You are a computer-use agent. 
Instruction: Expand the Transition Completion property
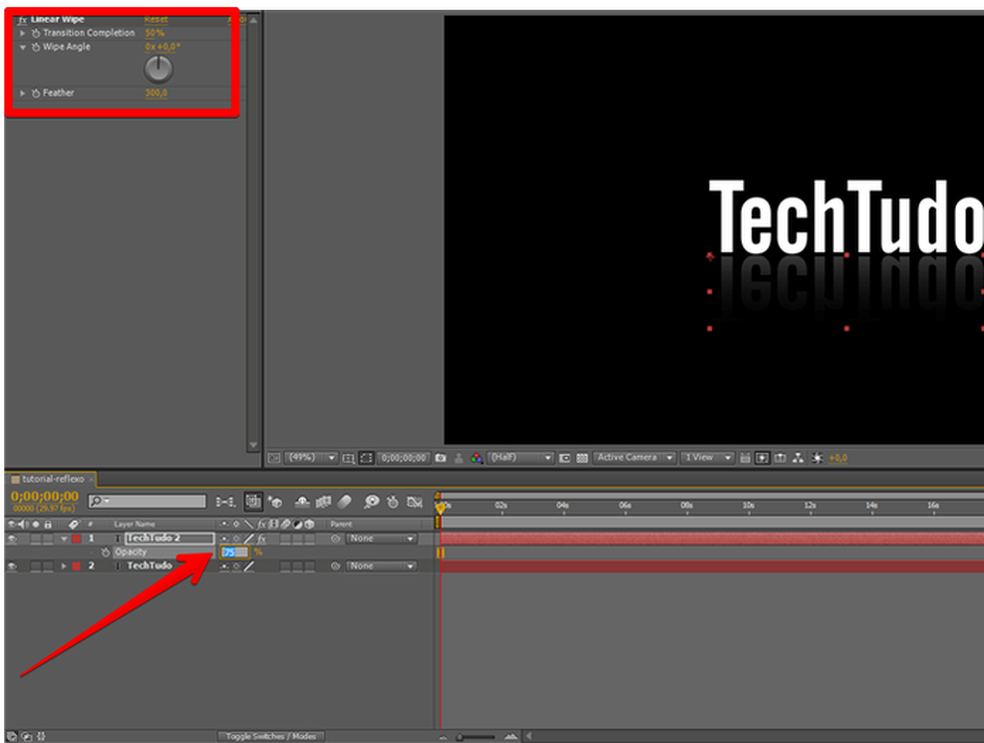click(x=23, y=33)
